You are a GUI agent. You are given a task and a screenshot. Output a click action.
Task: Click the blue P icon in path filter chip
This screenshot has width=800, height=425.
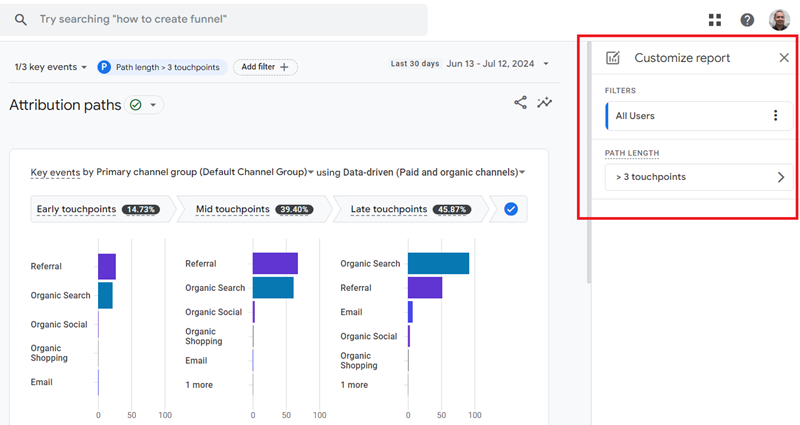coord(104,67)
